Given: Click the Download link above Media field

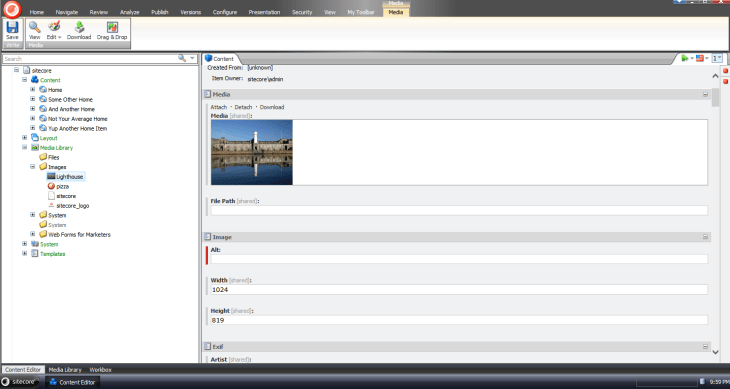Looking at the screenshot, I should pyautogui.click(x=272, y=107).
